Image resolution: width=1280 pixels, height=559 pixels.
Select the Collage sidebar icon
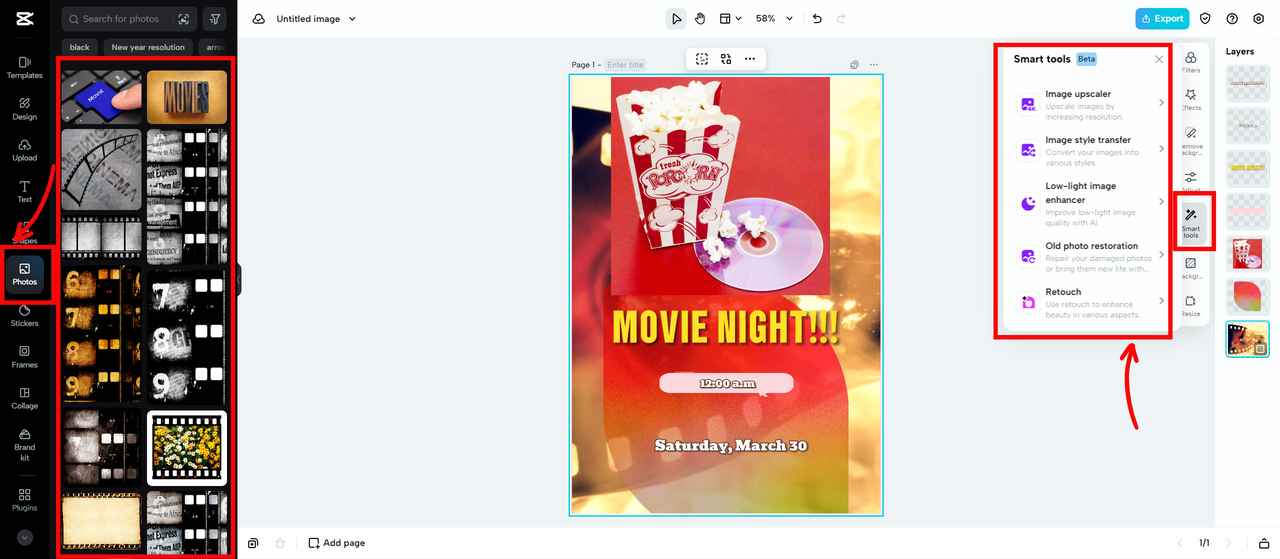(x=24, y=397)
